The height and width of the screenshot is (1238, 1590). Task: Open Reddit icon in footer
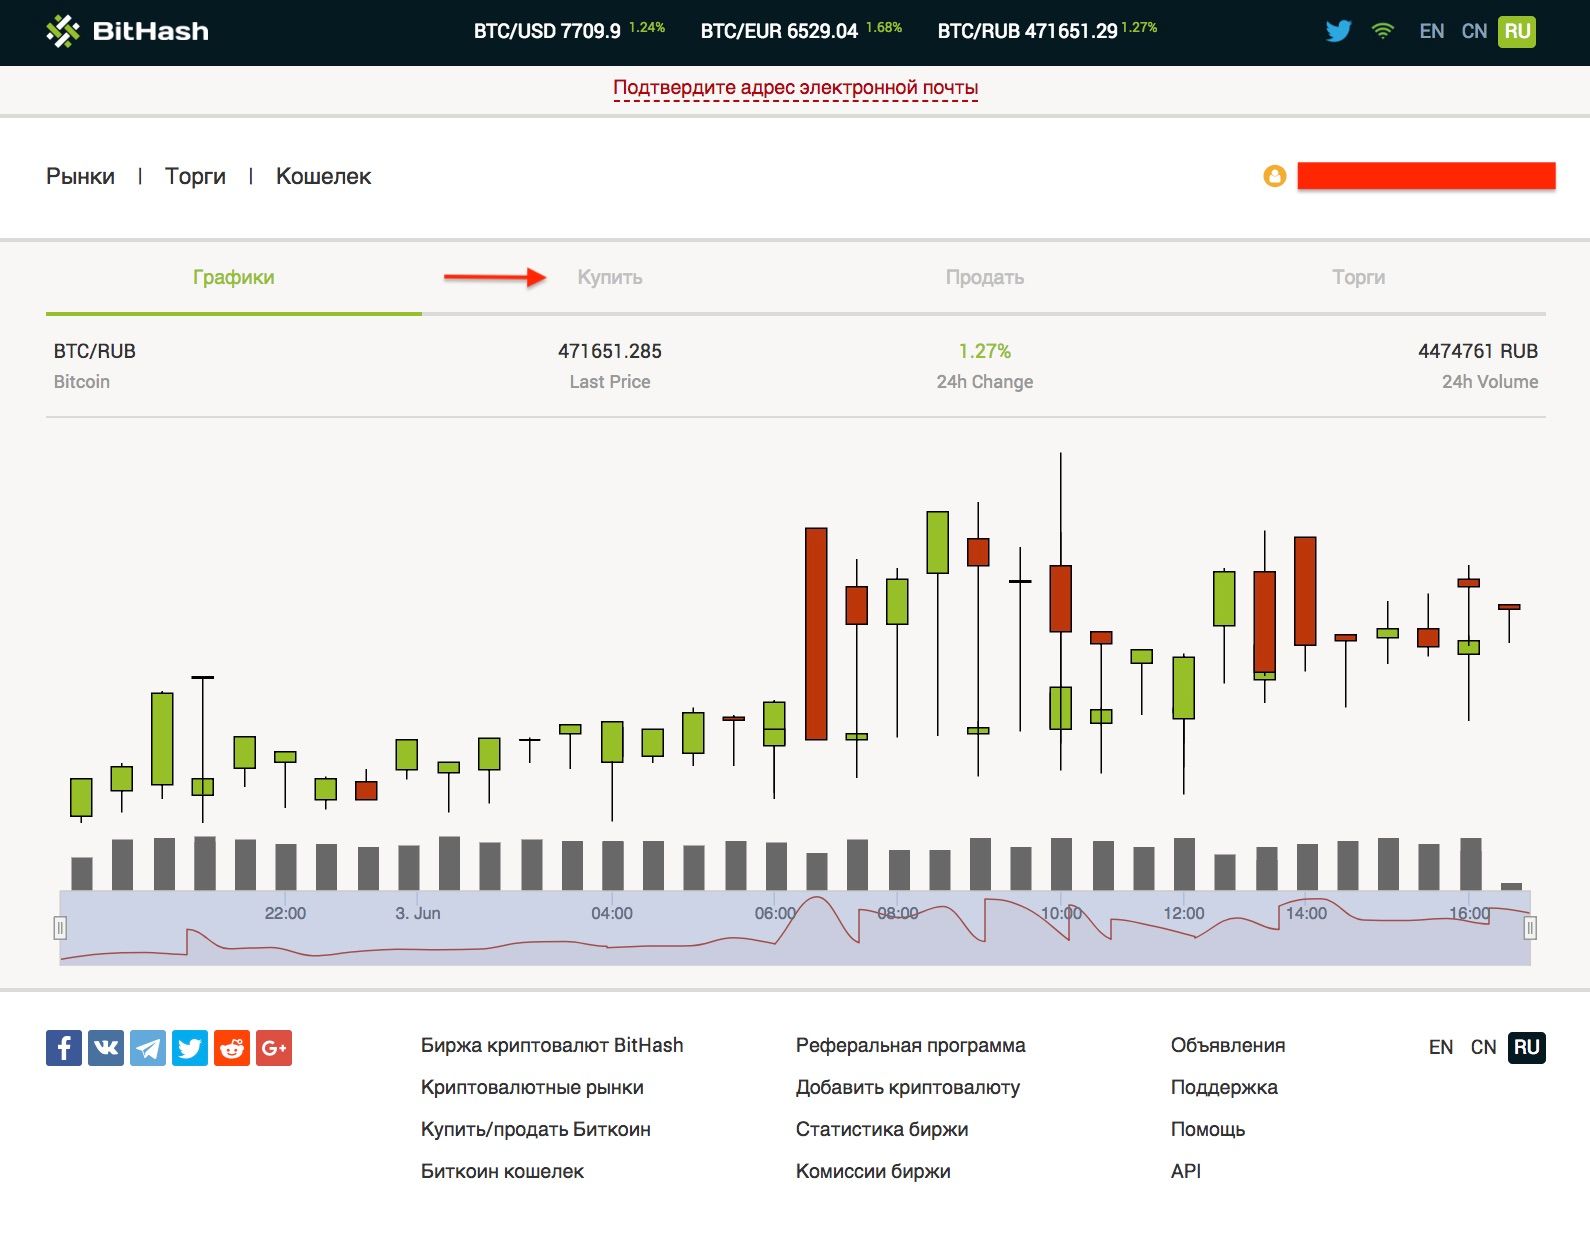[232, 1048]
